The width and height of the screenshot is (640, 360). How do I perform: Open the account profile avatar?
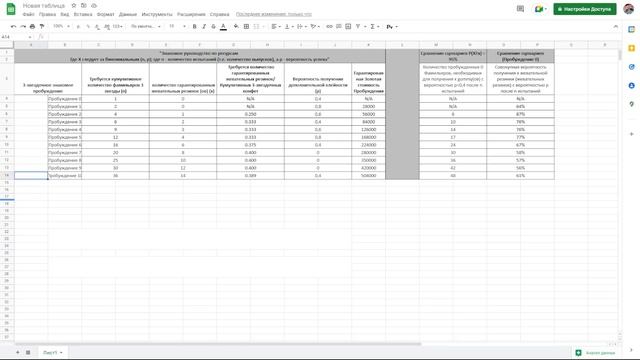click(x=629, y=9)
